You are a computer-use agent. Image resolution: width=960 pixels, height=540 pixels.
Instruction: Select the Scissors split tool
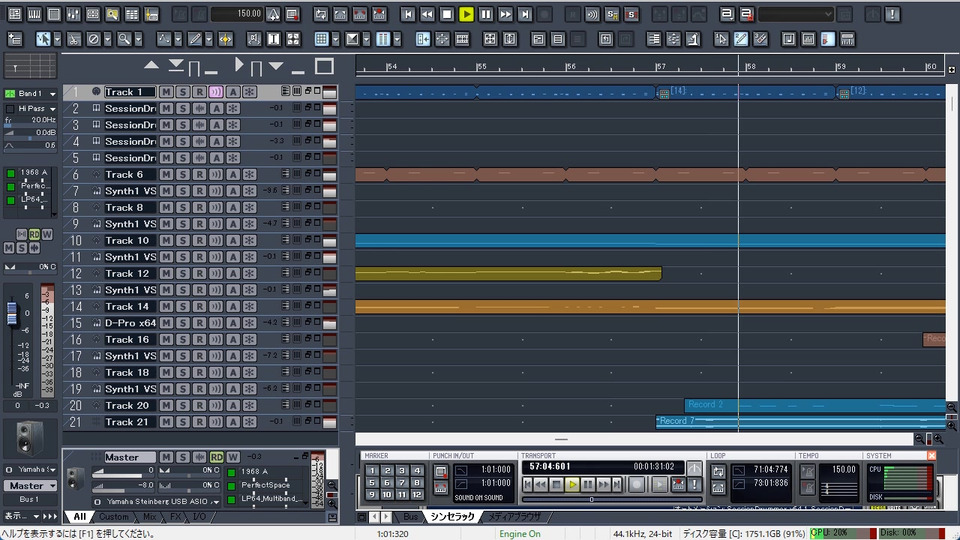tap(74, 39)
